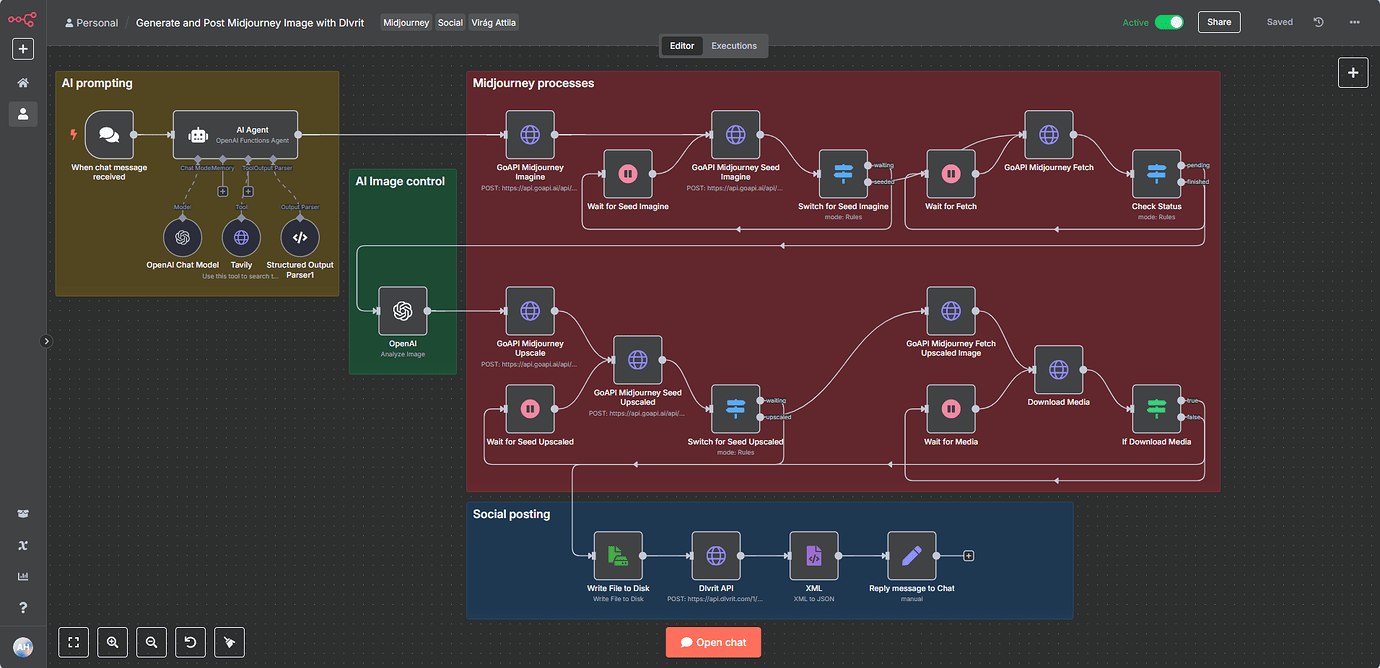The image size is (1380, 668).
Task: Open the workflow options ellipsis menu
Action: pyautogui.click(x=1355, y=21)
